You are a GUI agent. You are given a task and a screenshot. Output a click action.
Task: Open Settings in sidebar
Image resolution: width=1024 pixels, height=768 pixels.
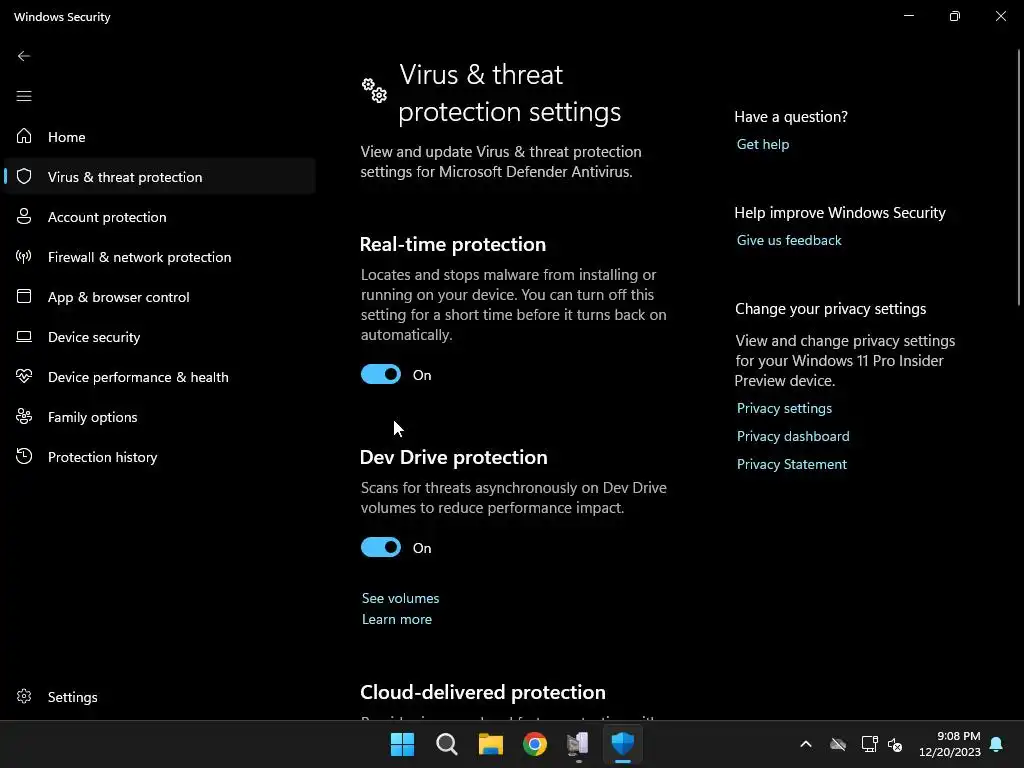[x=159, y=697]
